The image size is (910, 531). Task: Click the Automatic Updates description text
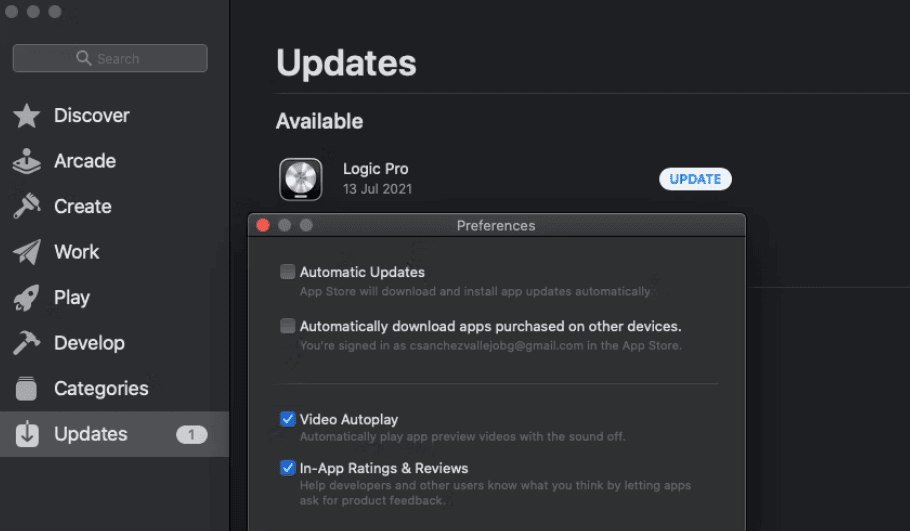pyautogui.click(x=475, y=291)
